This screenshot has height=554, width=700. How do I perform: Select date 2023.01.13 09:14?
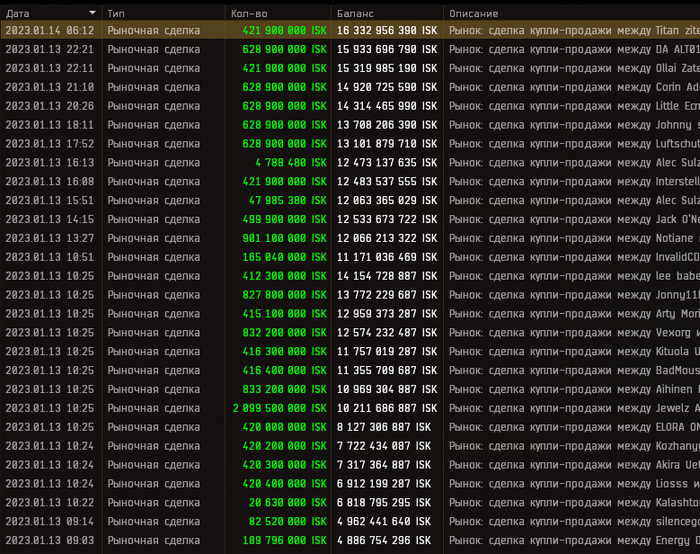(50, 522)
